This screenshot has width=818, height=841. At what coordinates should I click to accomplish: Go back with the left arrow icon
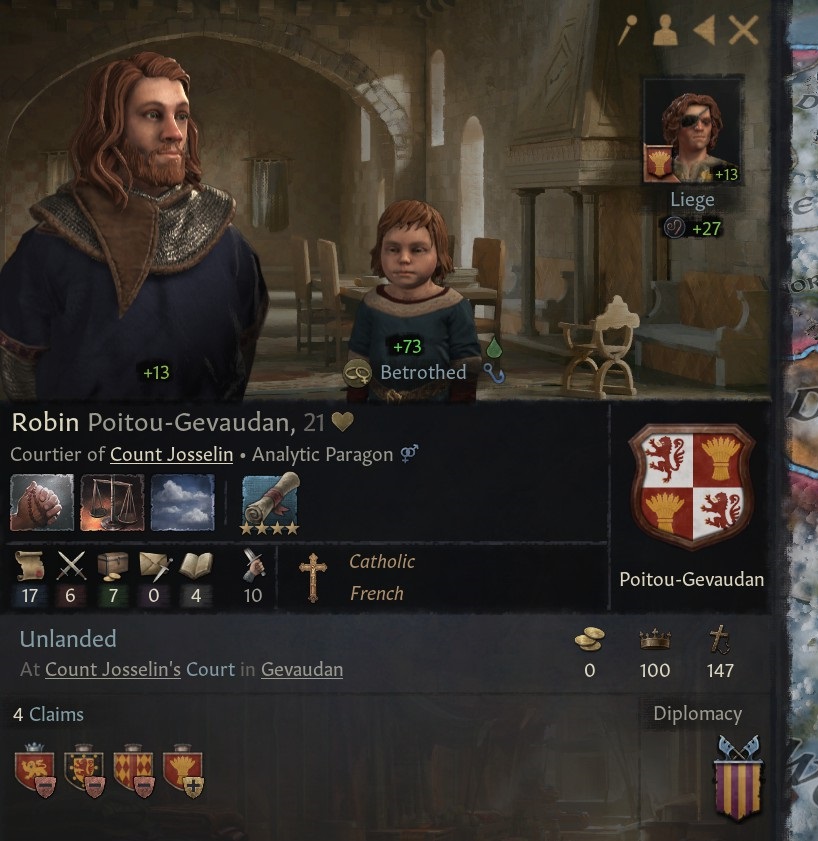point(704,29)
